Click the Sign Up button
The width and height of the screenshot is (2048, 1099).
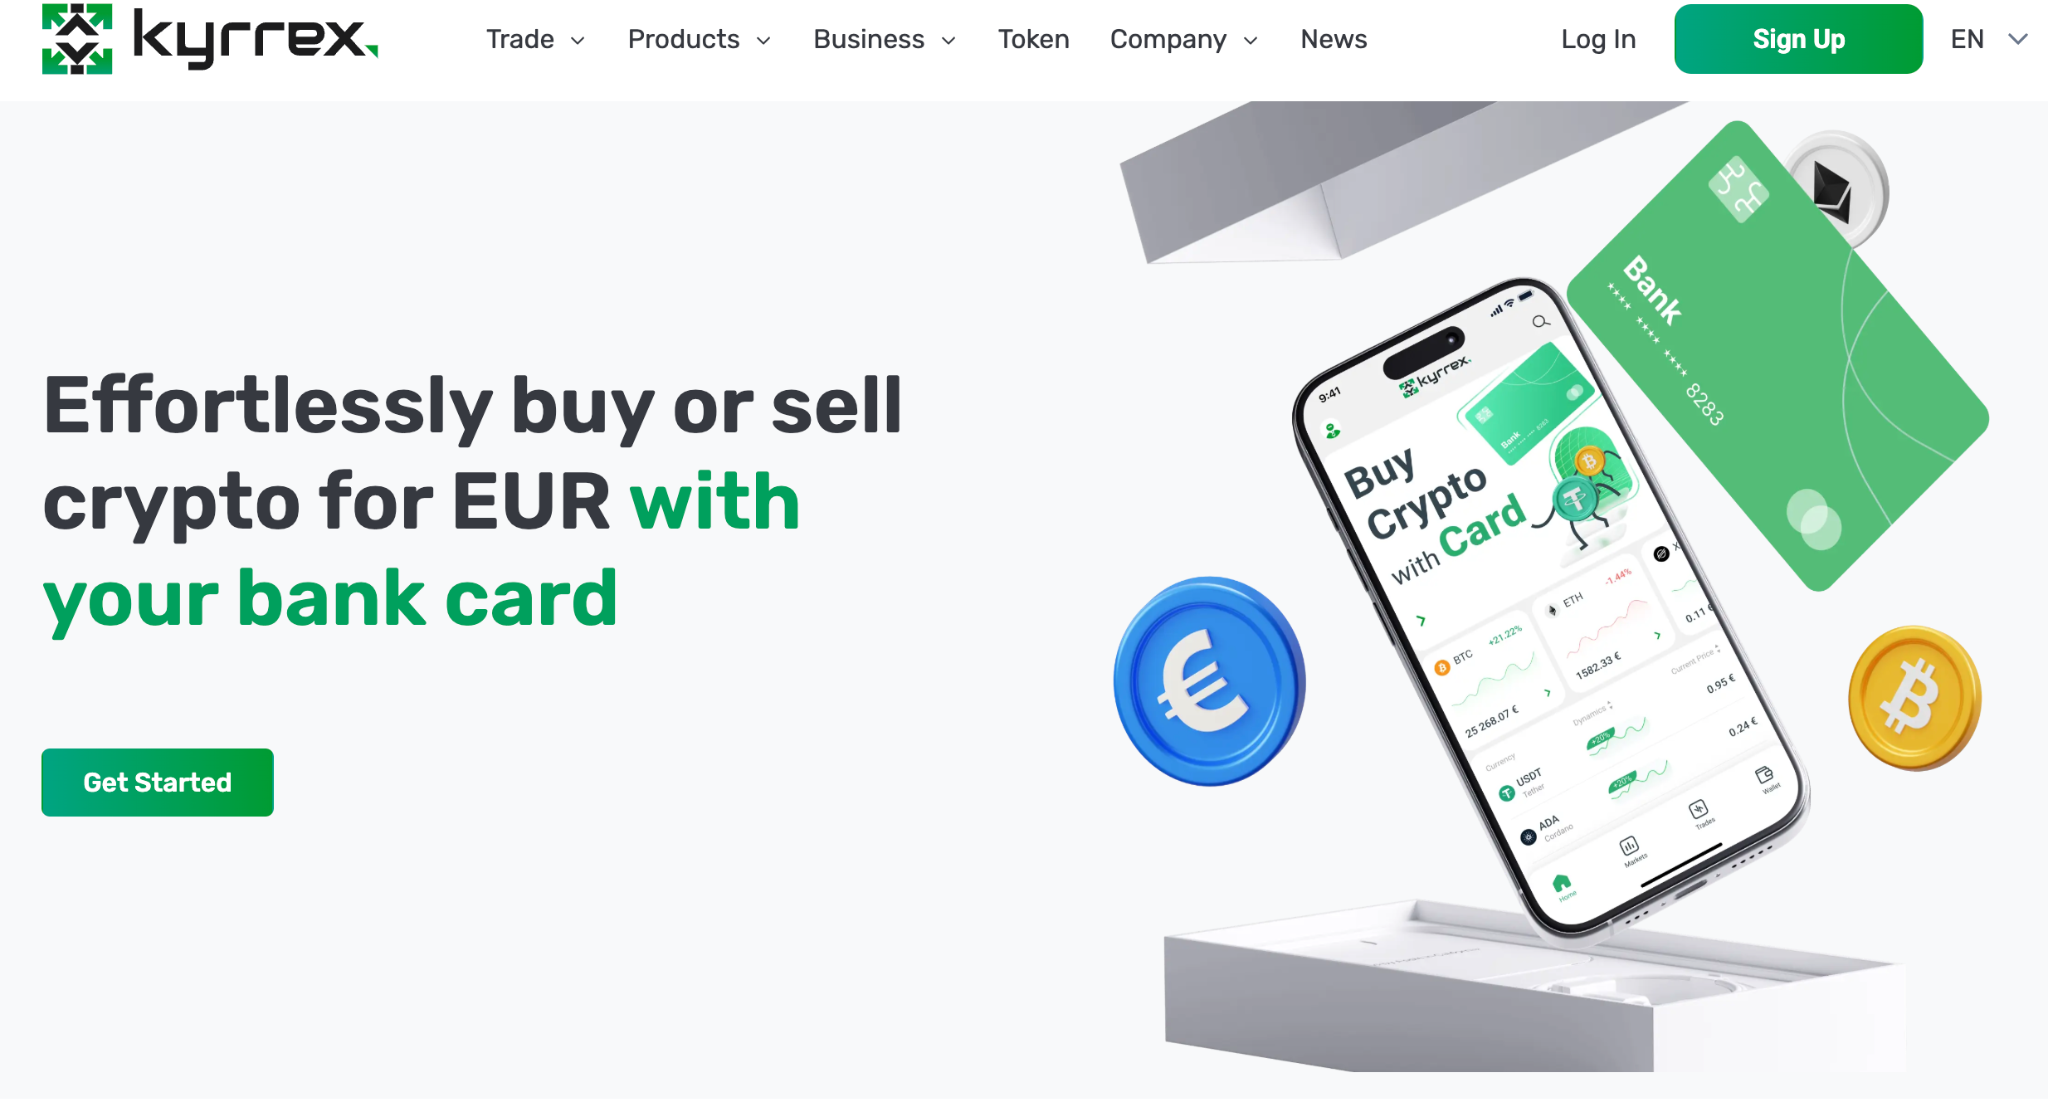[x=1797, y=38]
